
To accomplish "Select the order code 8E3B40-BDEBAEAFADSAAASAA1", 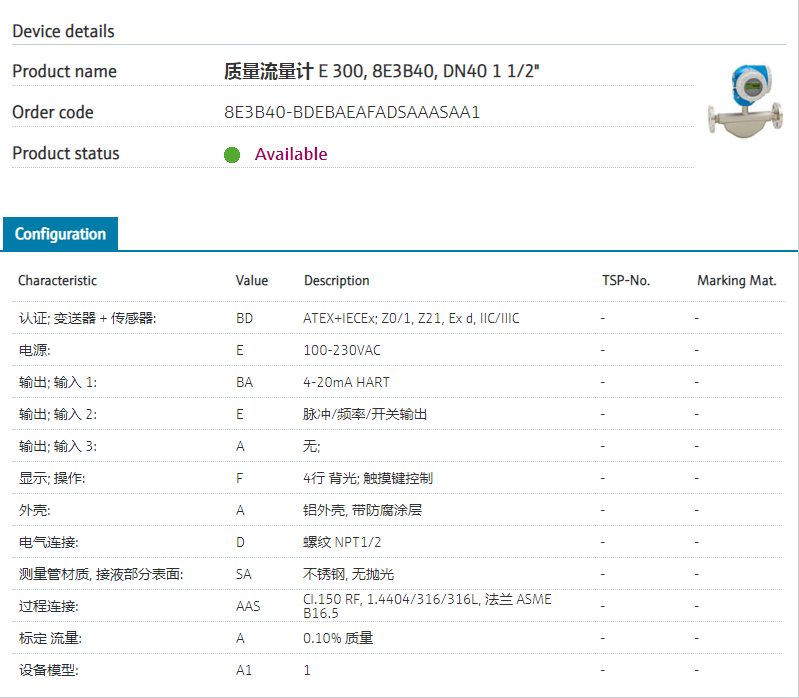I will (x=352, y=112).
